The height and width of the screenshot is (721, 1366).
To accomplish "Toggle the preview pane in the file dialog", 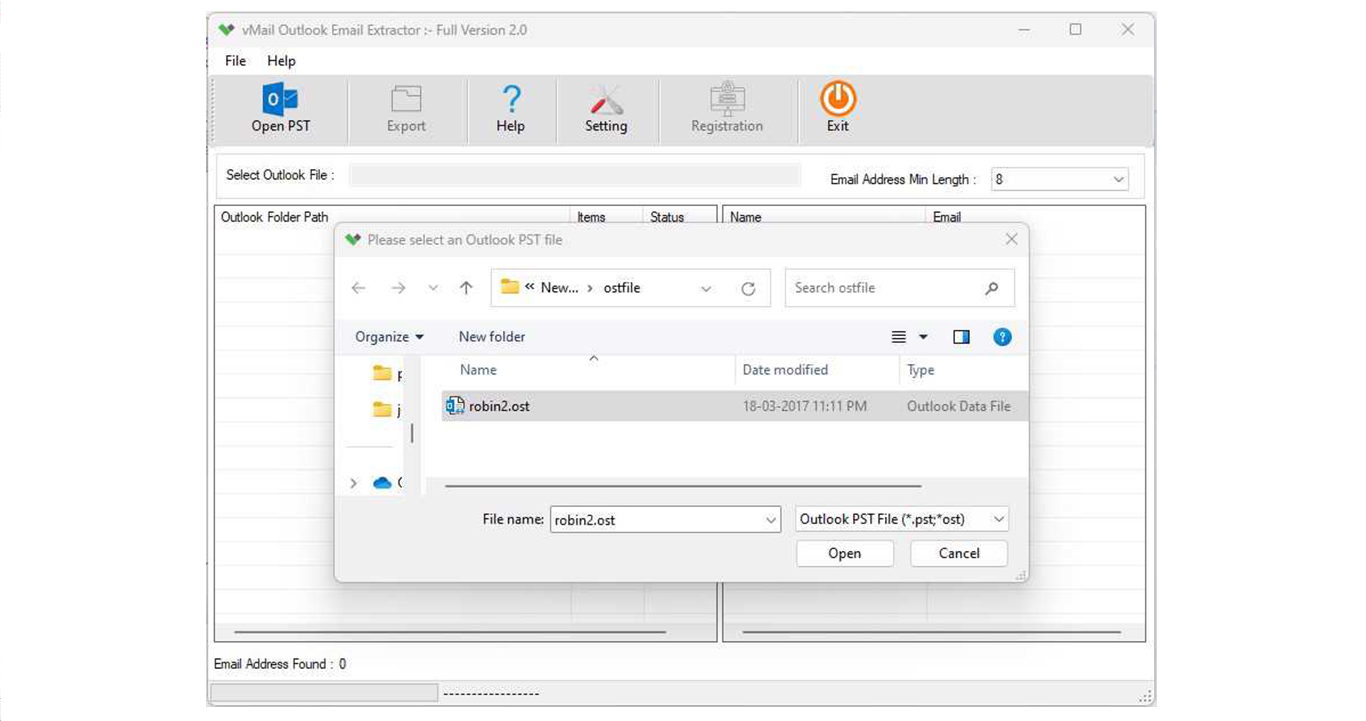I will coord(961,336).
